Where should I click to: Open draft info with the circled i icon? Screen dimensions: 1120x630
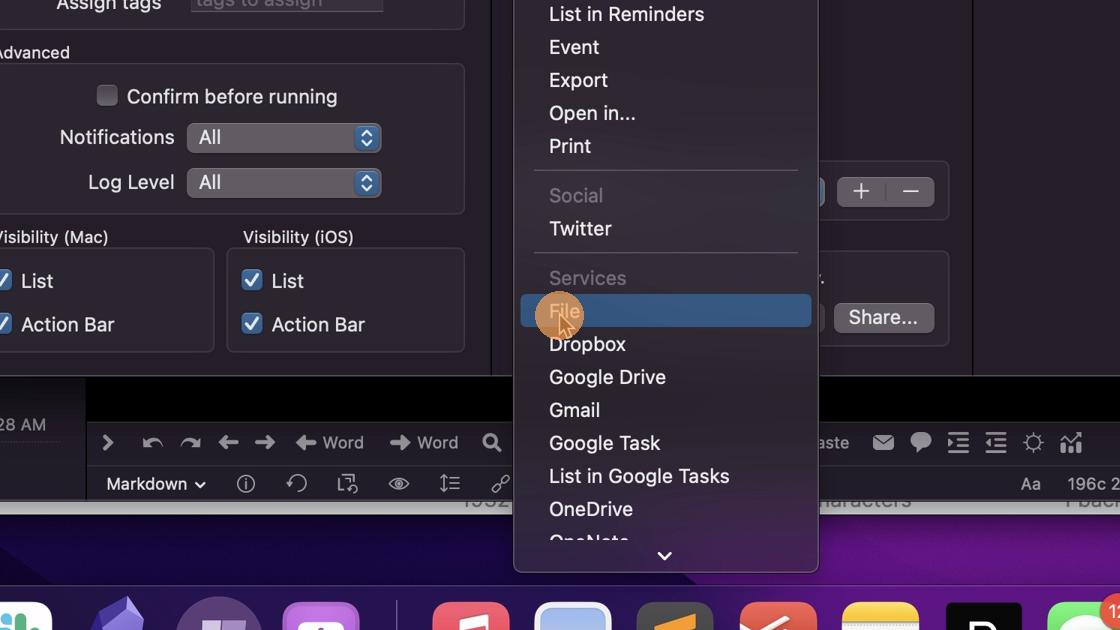tap(246, 484)
